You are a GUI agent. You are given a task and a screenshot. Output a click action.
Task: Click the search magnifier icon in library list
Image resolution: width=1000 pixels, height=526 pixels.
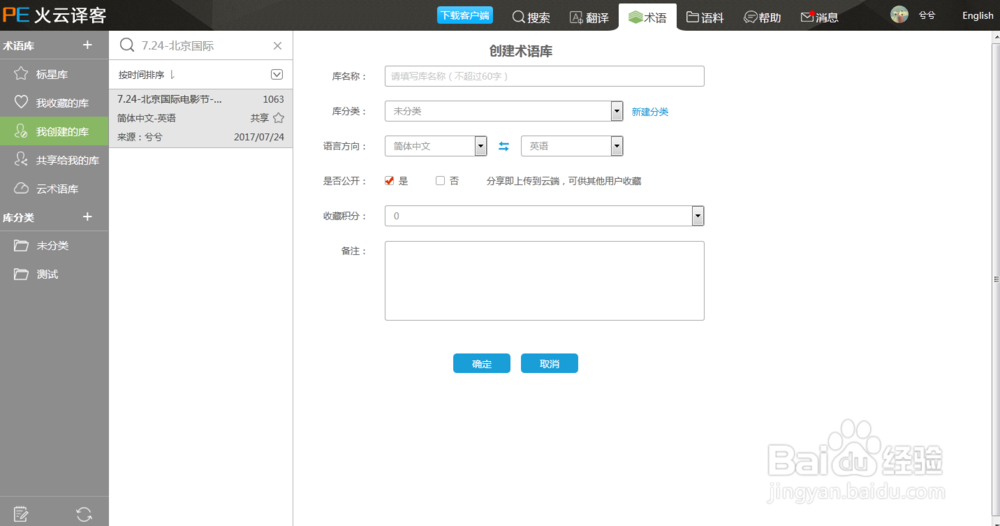click(x=127, y=45)
